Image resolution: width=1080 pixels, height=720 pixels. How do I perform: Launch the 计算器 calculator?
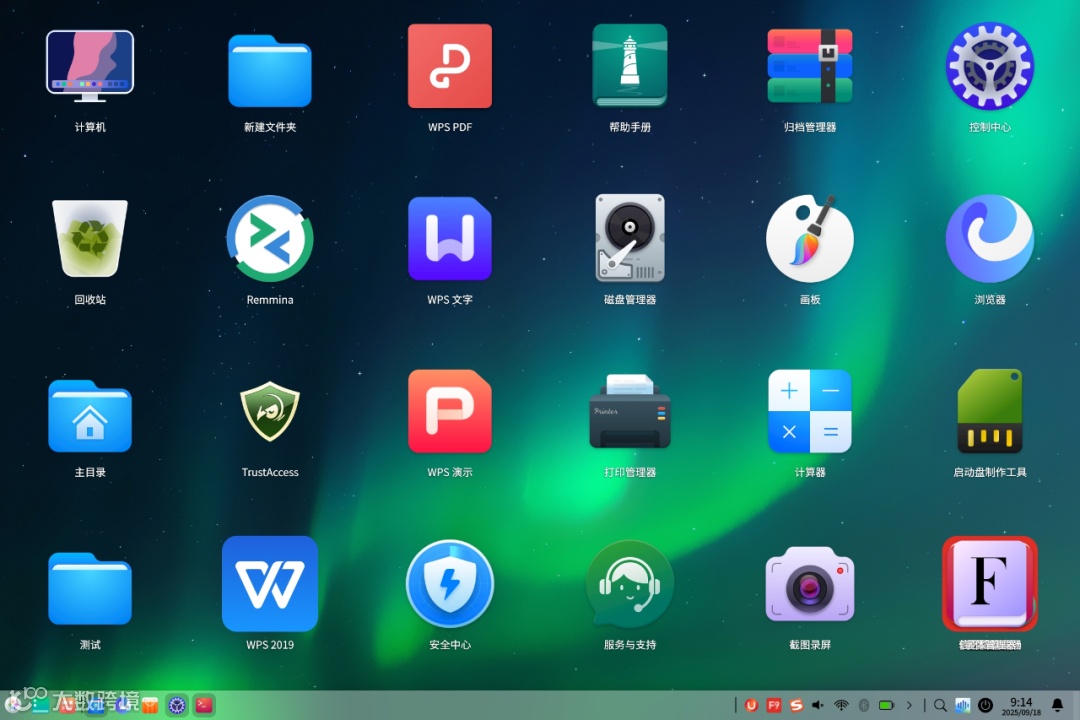coord(809,411)
